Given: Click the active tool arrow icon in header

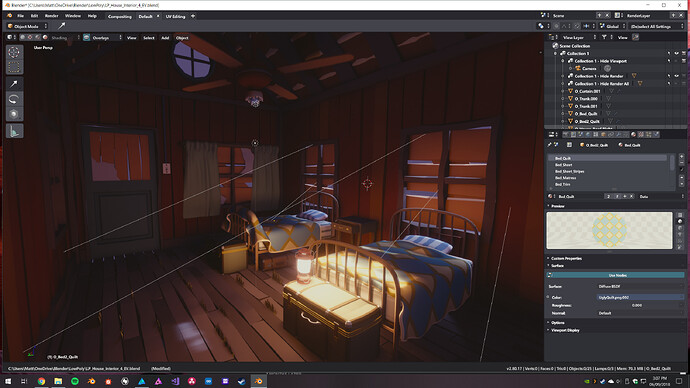Looking at the screenshot, I should pyautogui.click(x=62, y=26).
